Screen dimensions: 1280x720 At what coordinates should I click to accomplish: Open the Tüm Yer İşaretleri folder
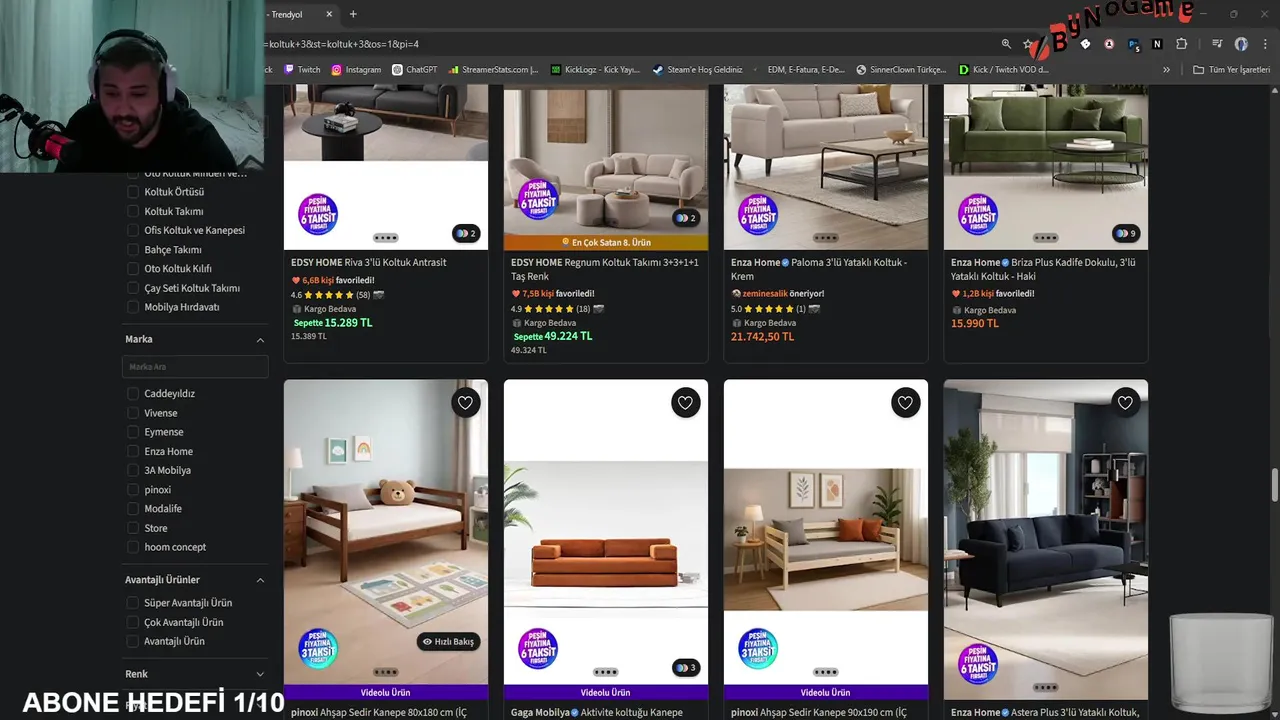click(1231, 70)
